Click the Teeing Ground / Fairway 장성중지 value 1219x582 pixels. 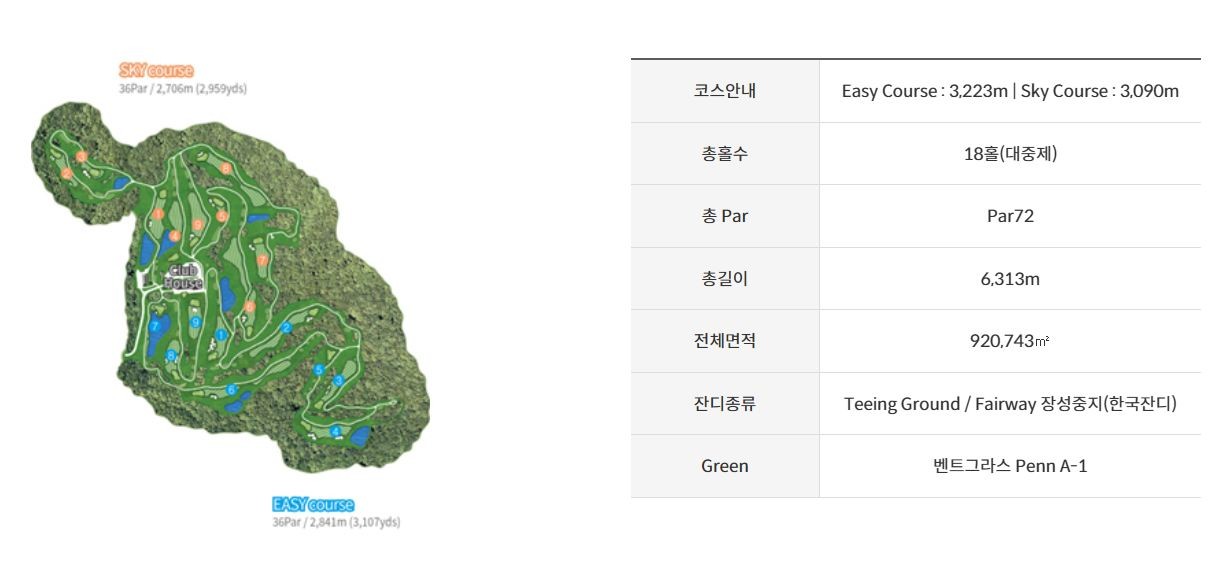coord(1010,404)
